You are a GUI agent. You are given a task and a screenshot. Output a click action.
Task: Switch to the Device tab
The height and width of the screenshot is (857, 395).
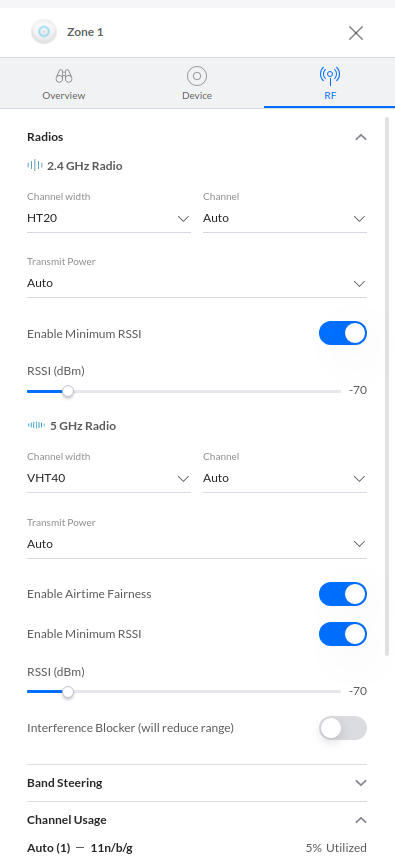click(x=197, y=83)
